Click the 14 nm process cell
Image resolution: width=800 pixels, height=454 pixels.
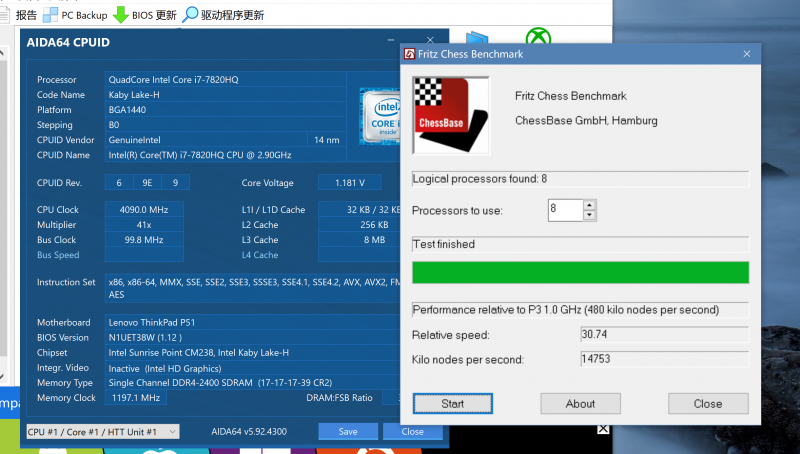point(327,140)
